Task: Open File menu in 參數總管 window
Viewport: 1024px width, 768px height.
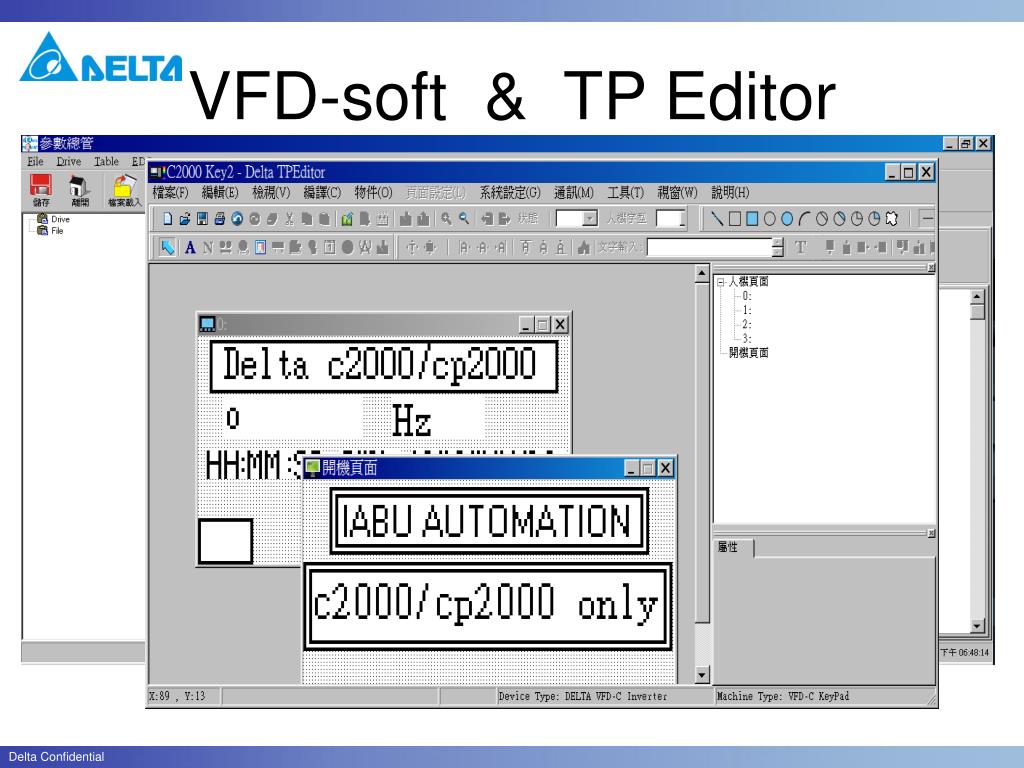Action: tap(35, 161)
